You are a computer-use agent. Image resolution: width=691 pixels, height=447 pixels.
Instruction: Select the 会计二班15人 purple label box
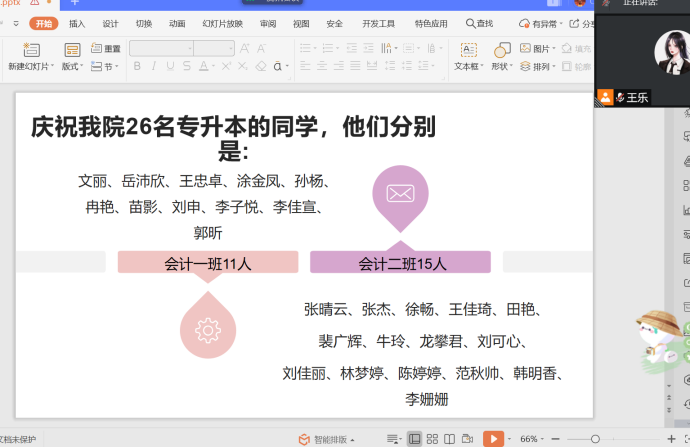tap(400, 262)
